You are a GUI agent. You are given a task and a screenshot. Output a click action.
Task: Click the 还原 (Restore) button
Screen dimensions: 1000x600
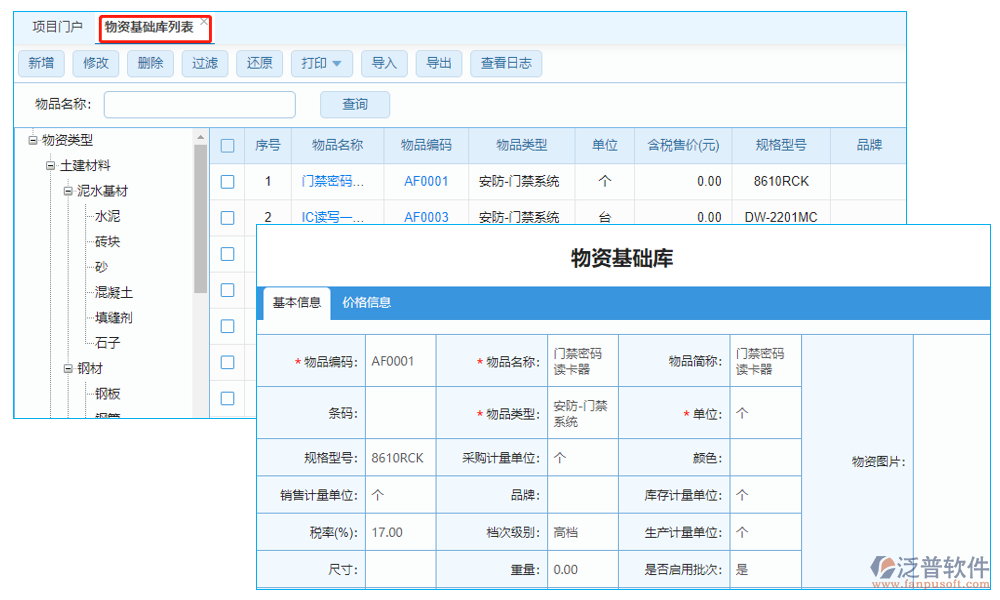[x=258, y=63]
